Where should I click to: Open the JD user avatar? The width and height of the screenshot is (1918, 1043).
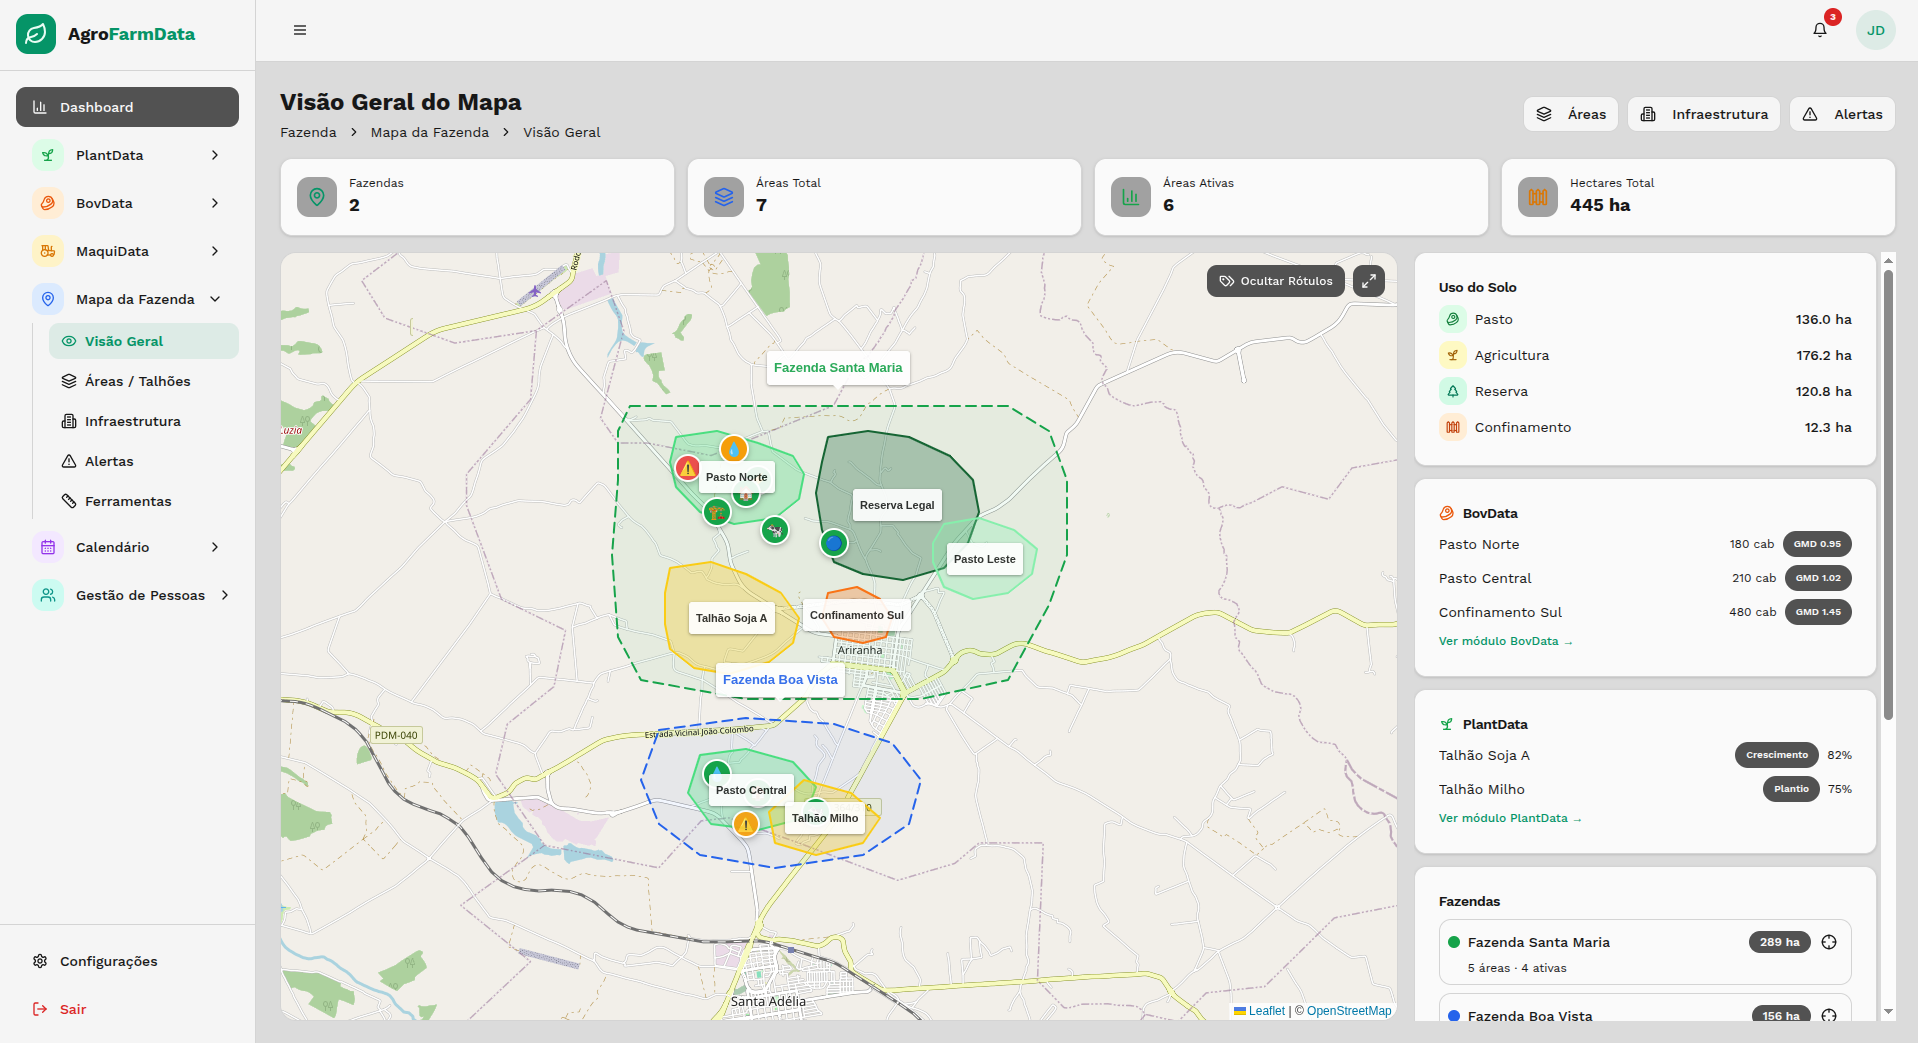click(x=1875, y=30)
